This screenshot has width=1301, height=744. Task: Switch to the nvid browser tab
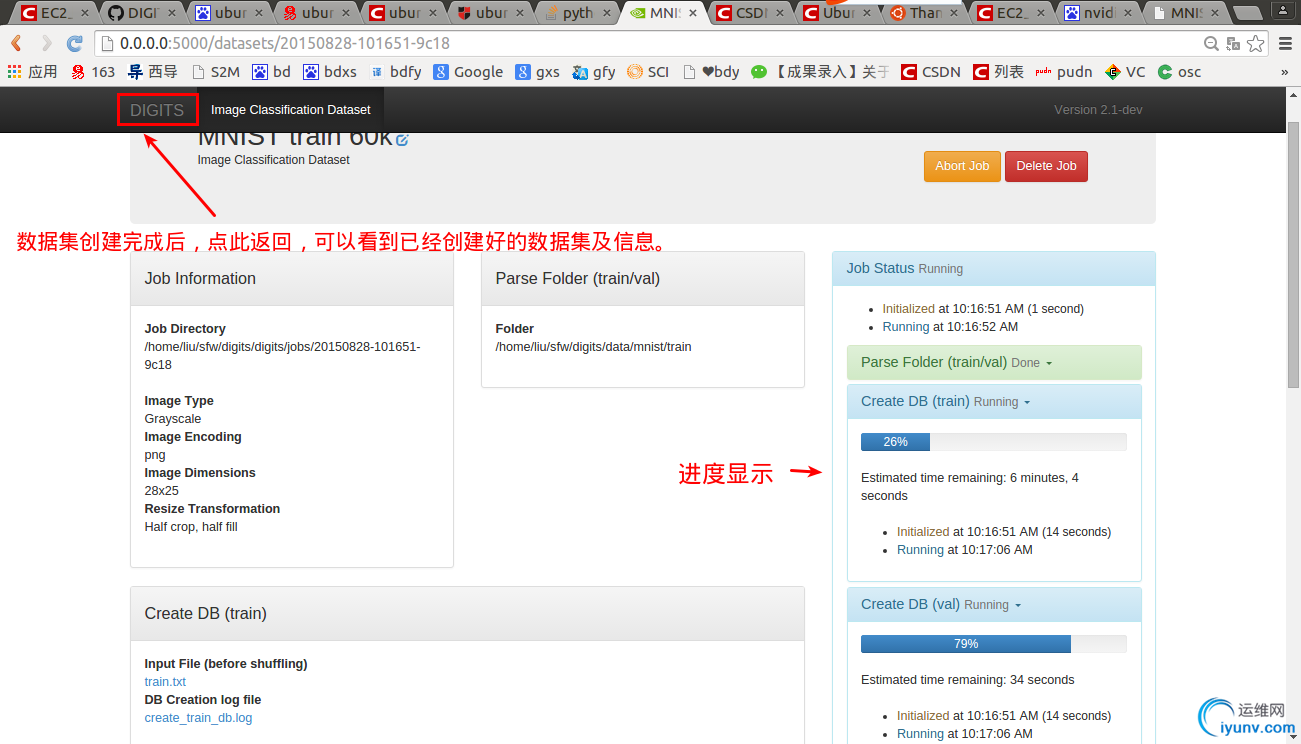(1091, 13)
